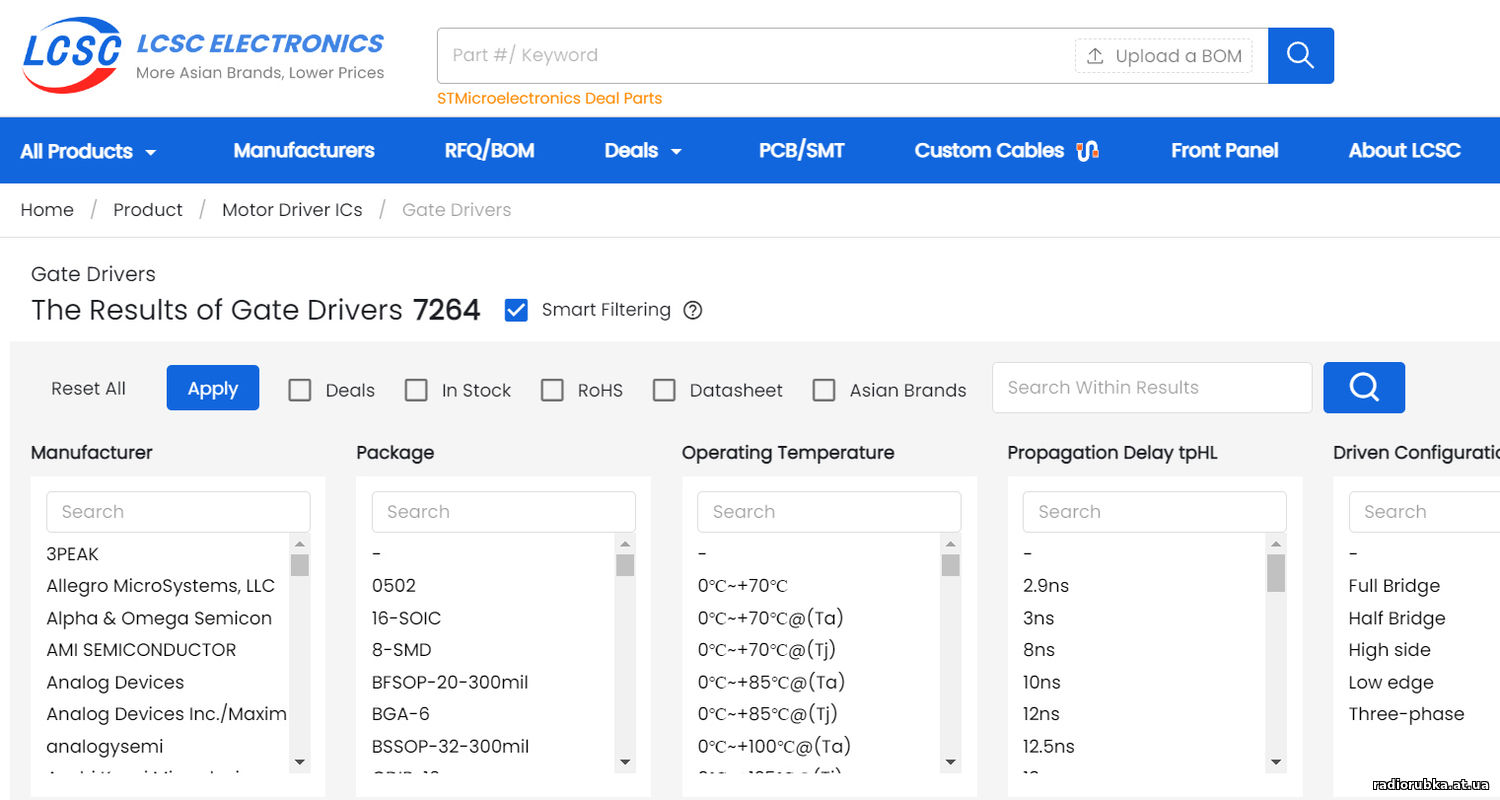Image resolution: width=1500 pixels, height=800 pixels.
Task: Pick Three-phase configuration
Action: tap(1407, 714)
